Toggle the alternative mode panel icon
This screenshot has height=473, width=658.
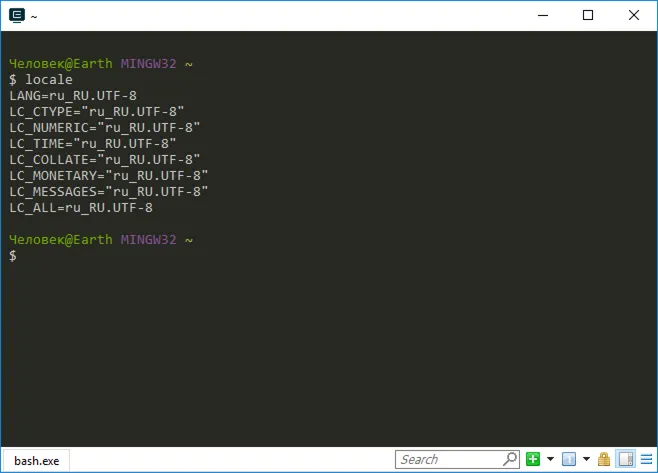pos(625,459)
